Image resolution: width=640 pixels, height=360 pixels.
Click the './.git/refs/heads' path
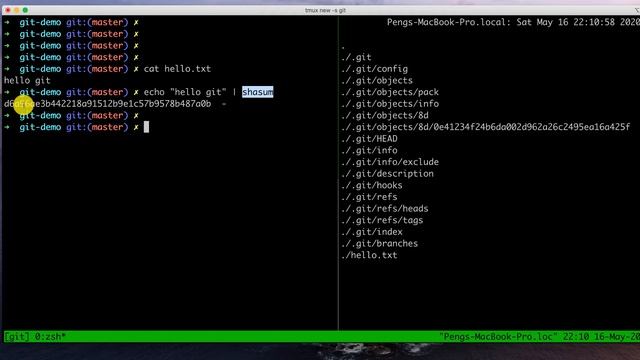point(384,209)
